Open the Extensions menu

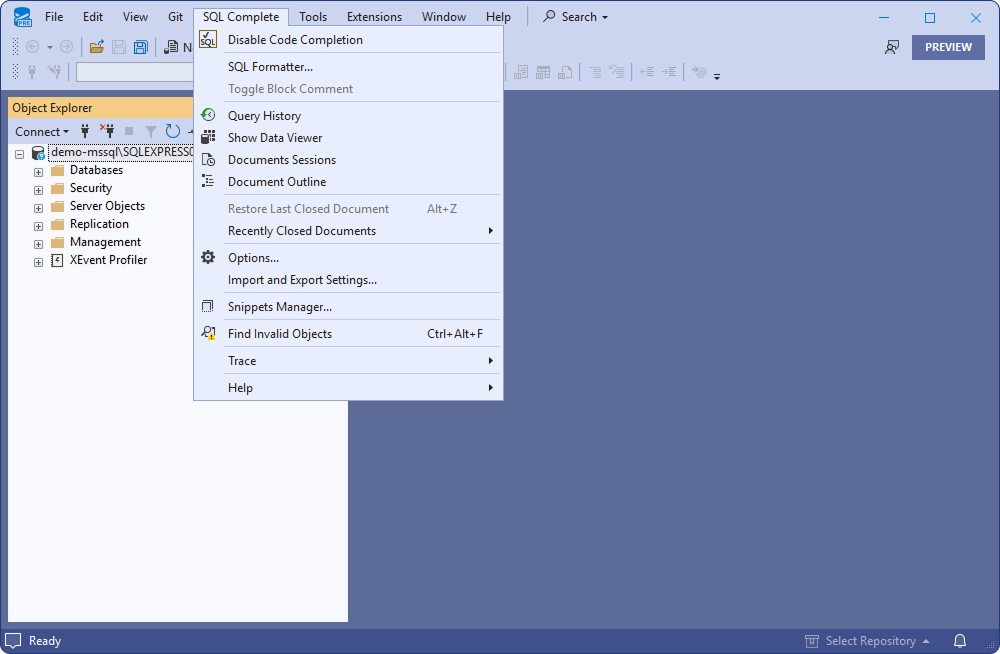pyautogui.click(x=374, y=16)
